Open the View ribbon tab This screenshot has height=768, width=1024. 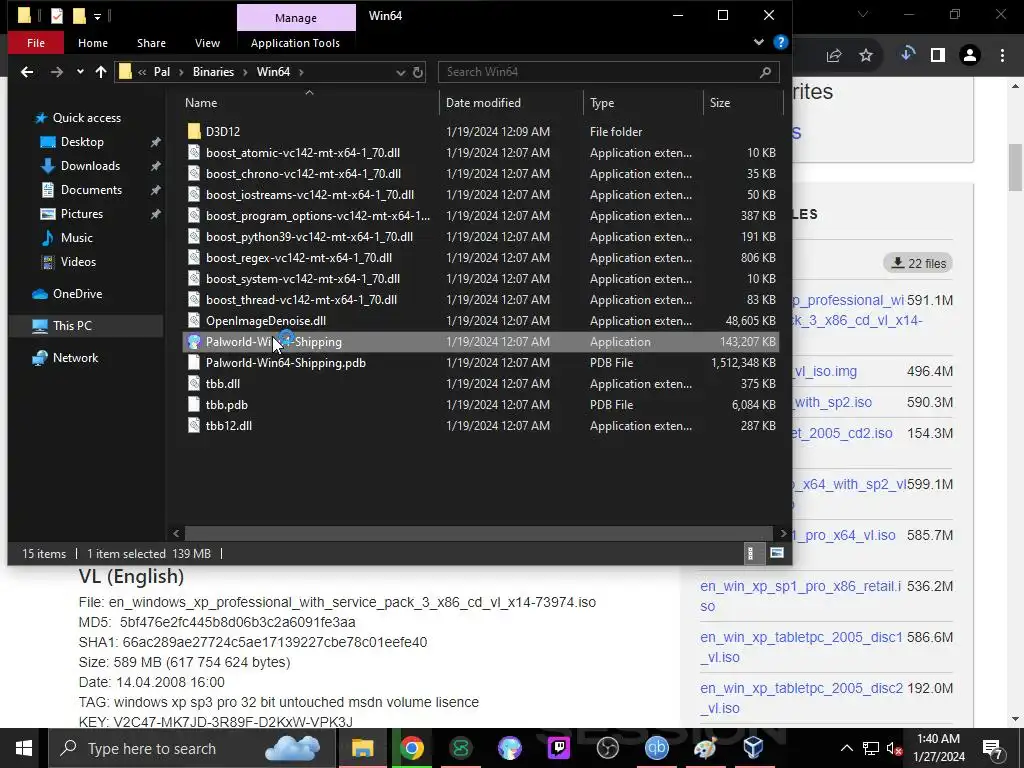click(x=207, y=43)
